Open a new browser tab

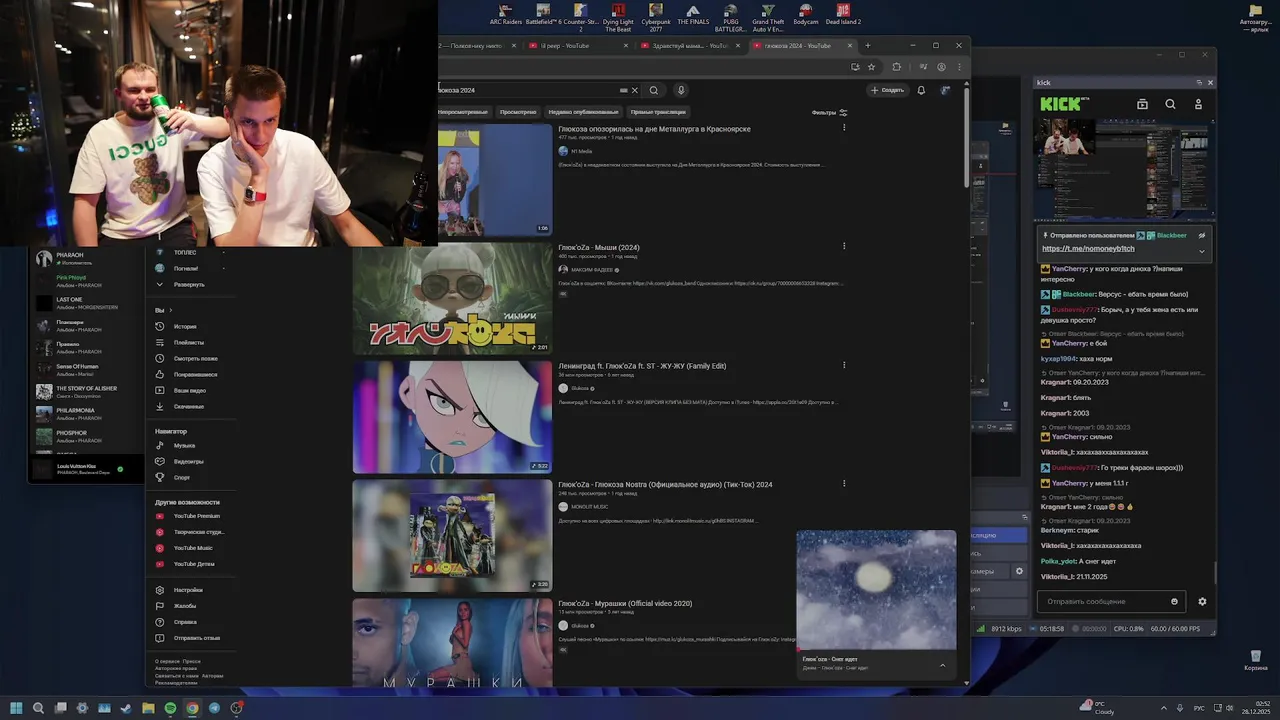tap(867, 45)
